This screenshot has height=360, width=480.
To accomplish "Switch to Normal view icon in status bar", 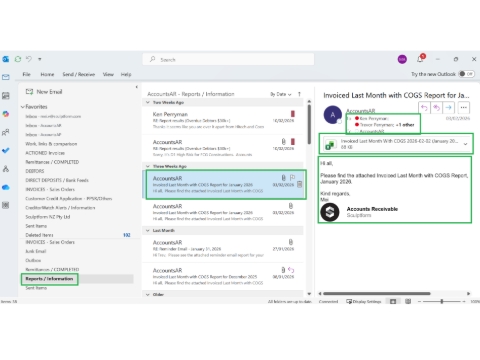I will coord(393,301).
